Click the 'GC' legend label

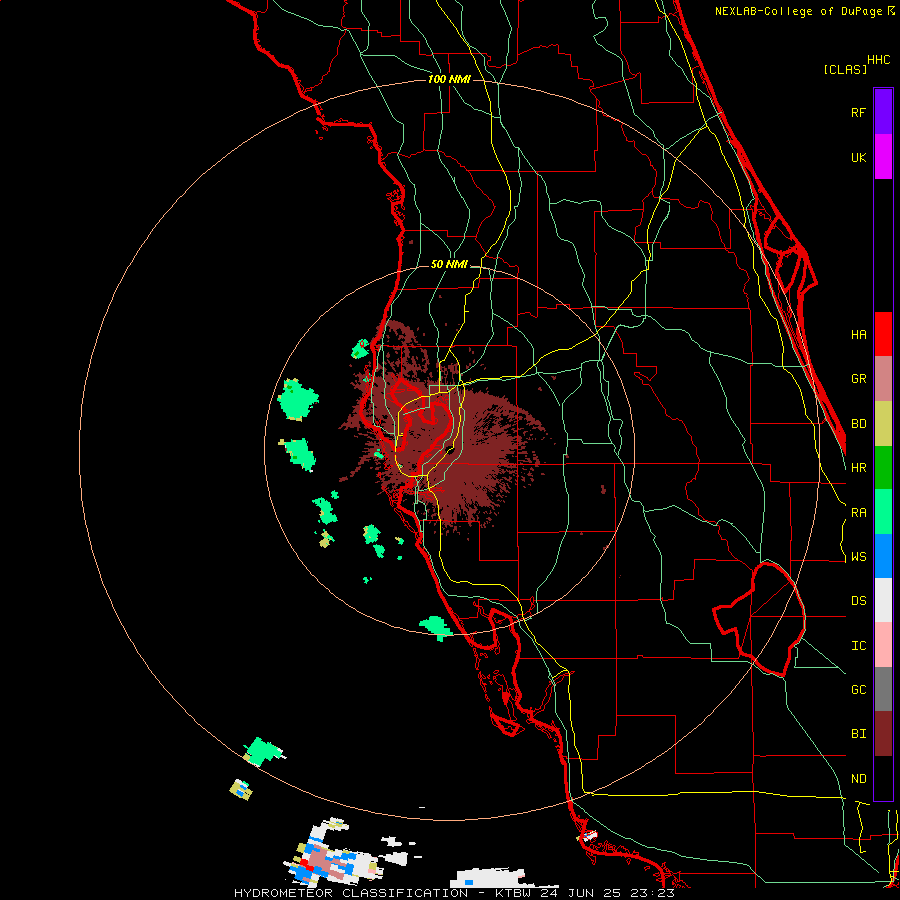point(858,690)
